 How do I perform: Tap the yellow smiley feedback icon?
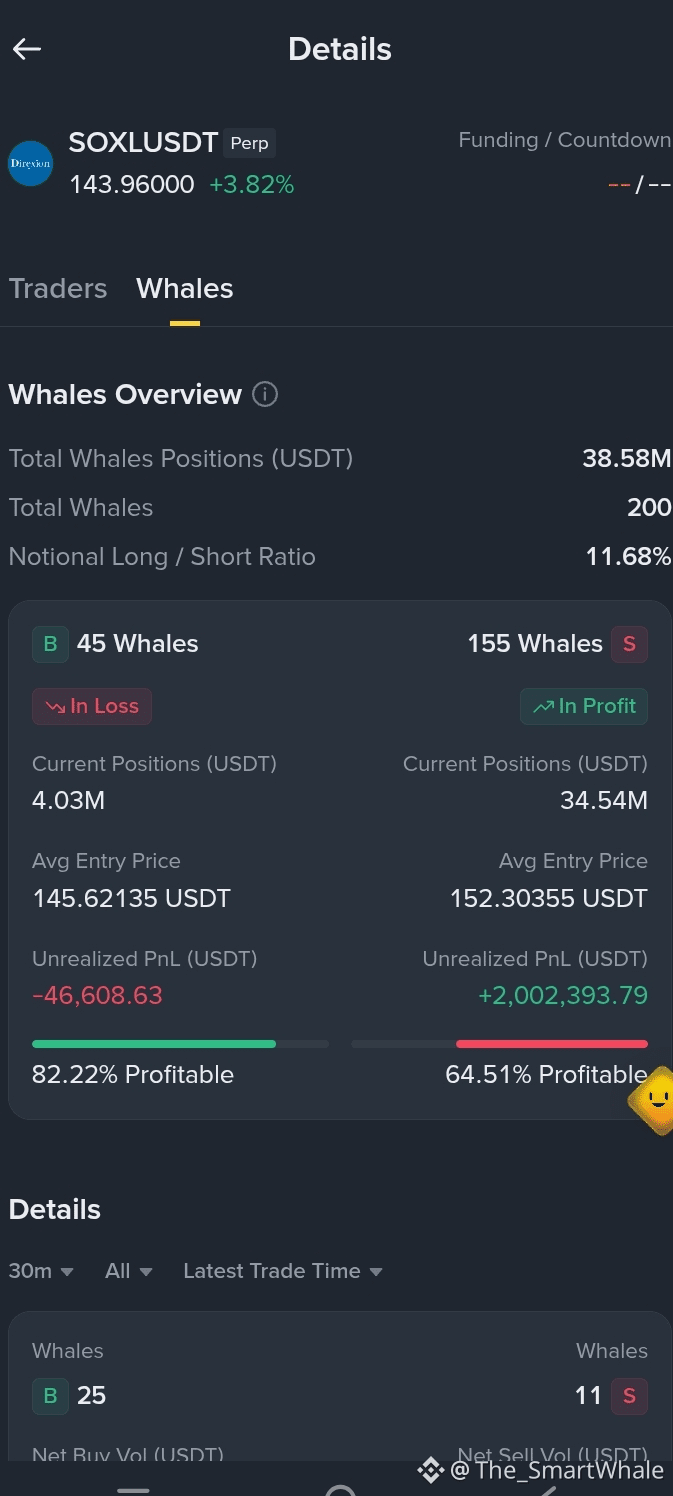[655, 1100]
